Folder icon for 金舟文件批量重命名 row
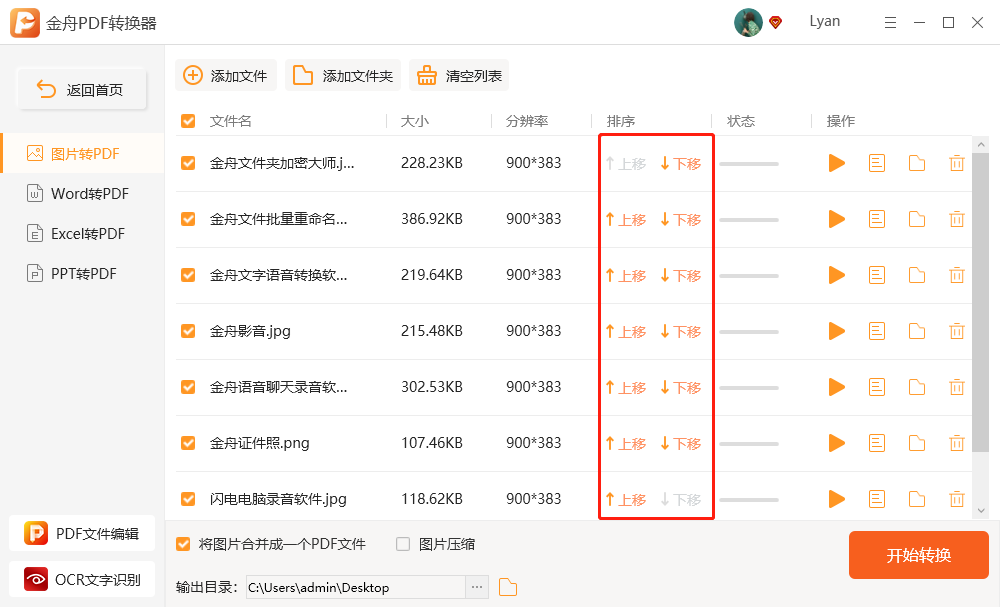1000x607 pixels. point(917,219)
